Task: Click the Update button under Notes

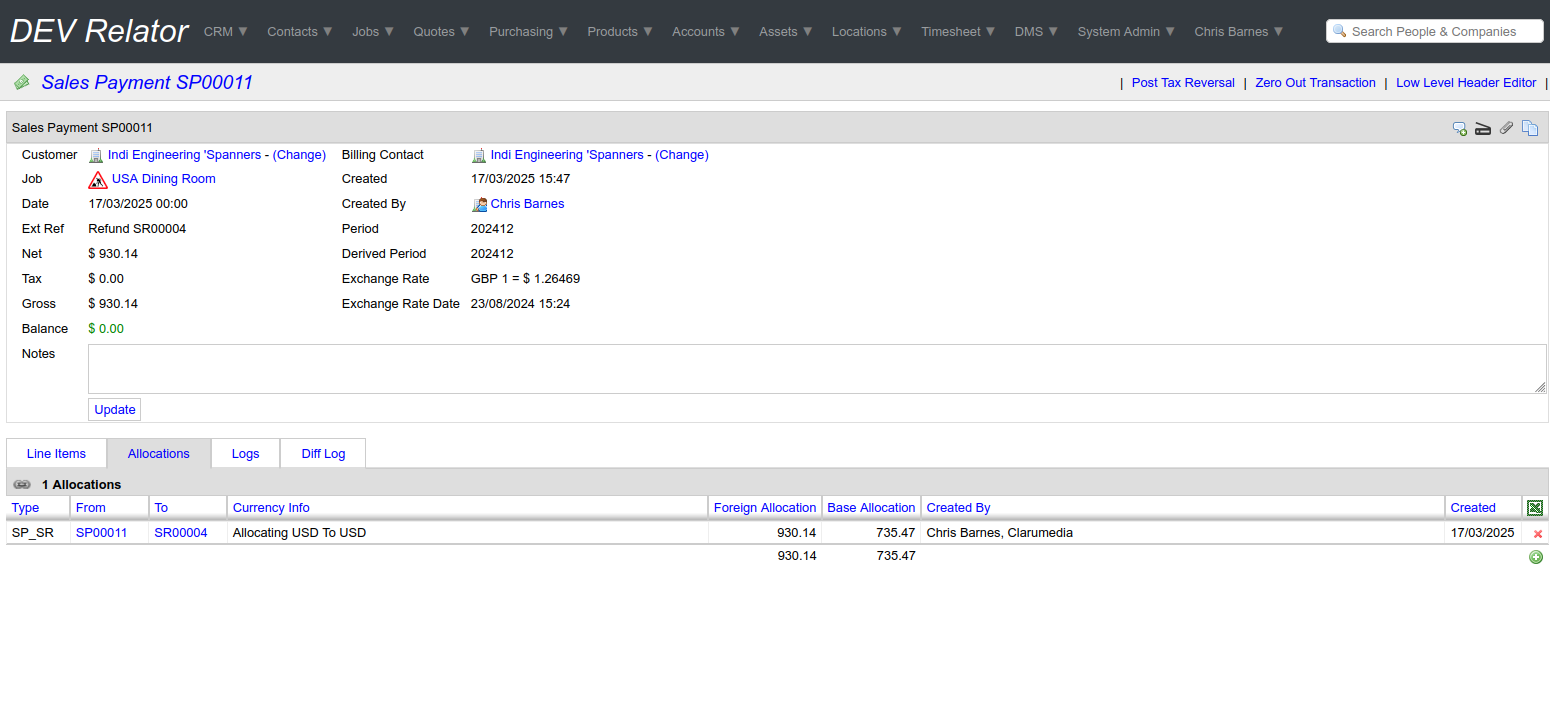Action: tap(115, 409)
